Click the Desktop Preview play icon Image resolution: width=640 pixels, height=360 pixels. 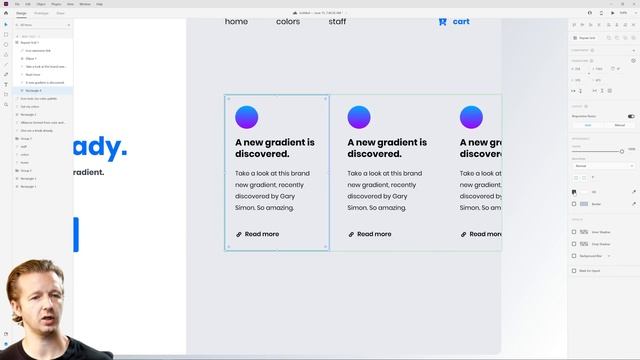point(613,13)
